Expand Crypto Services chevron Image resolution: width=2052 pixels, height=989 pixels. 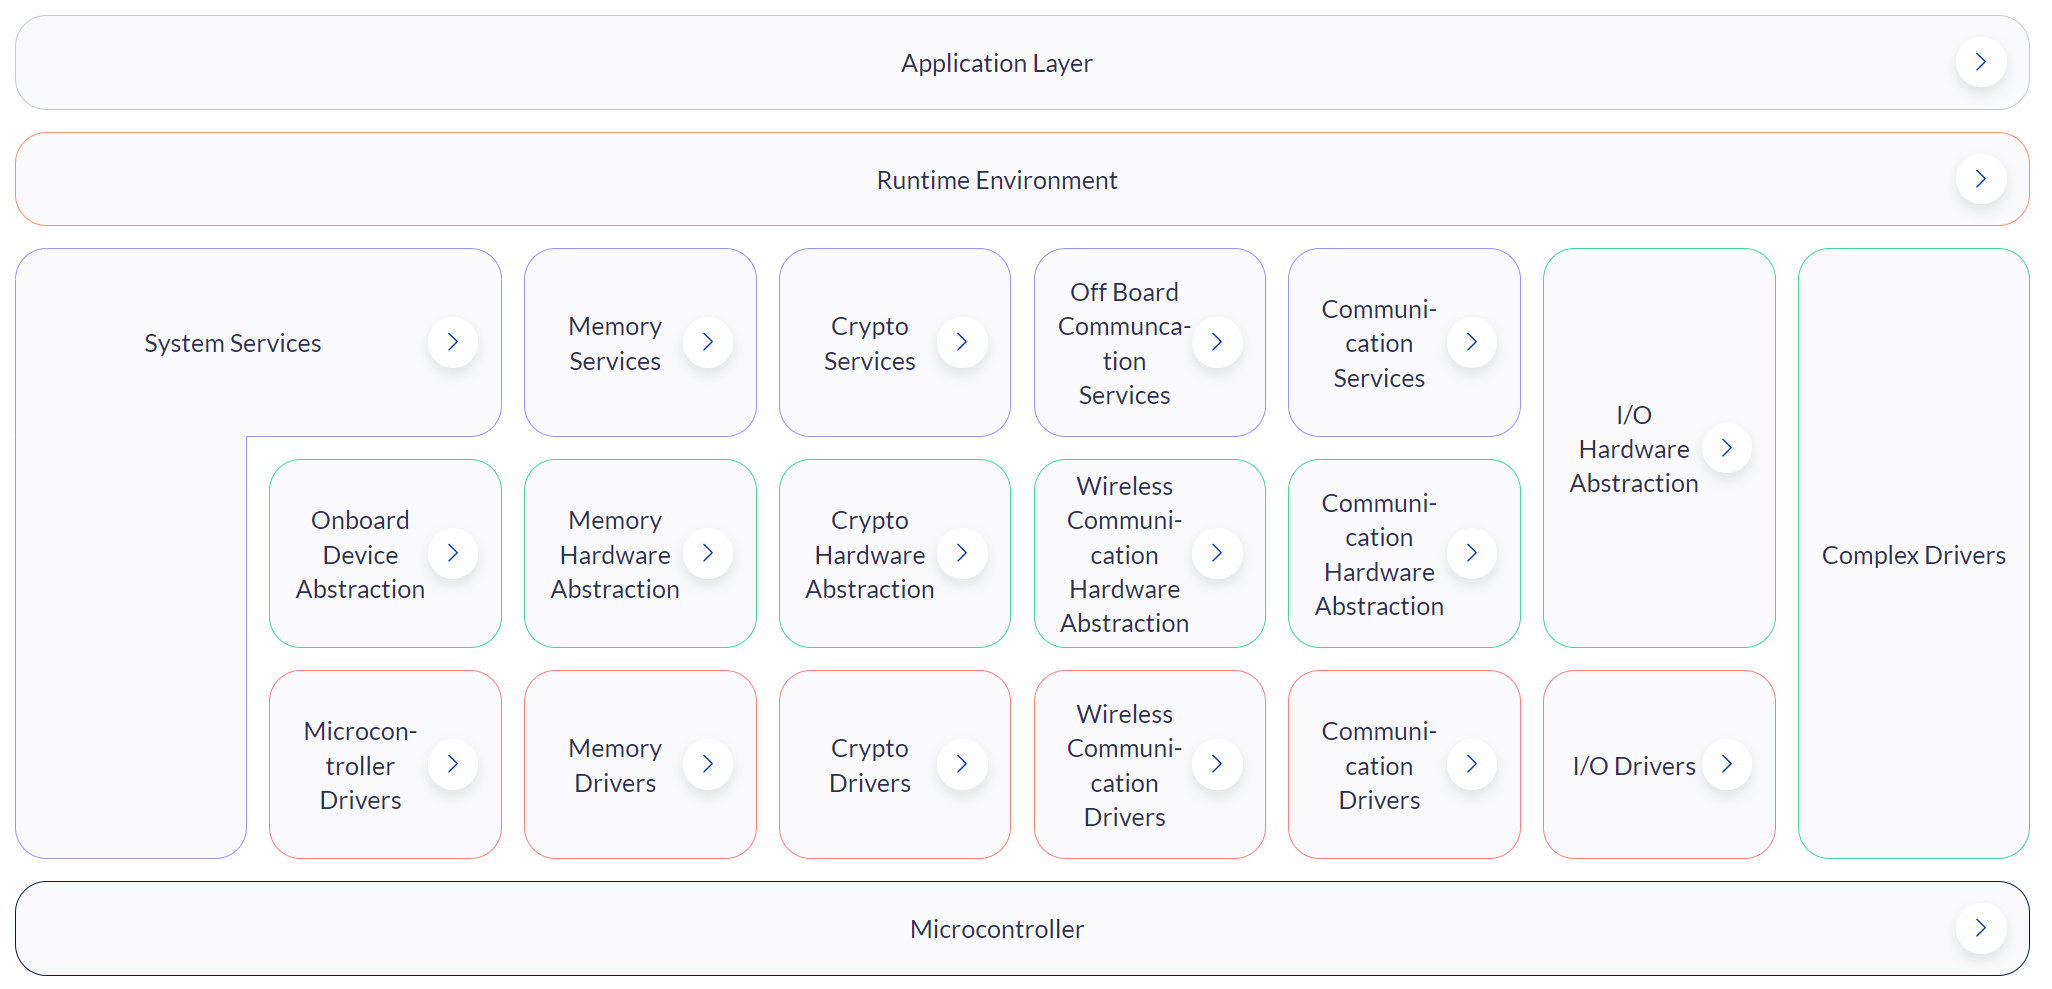coord(962,342)
